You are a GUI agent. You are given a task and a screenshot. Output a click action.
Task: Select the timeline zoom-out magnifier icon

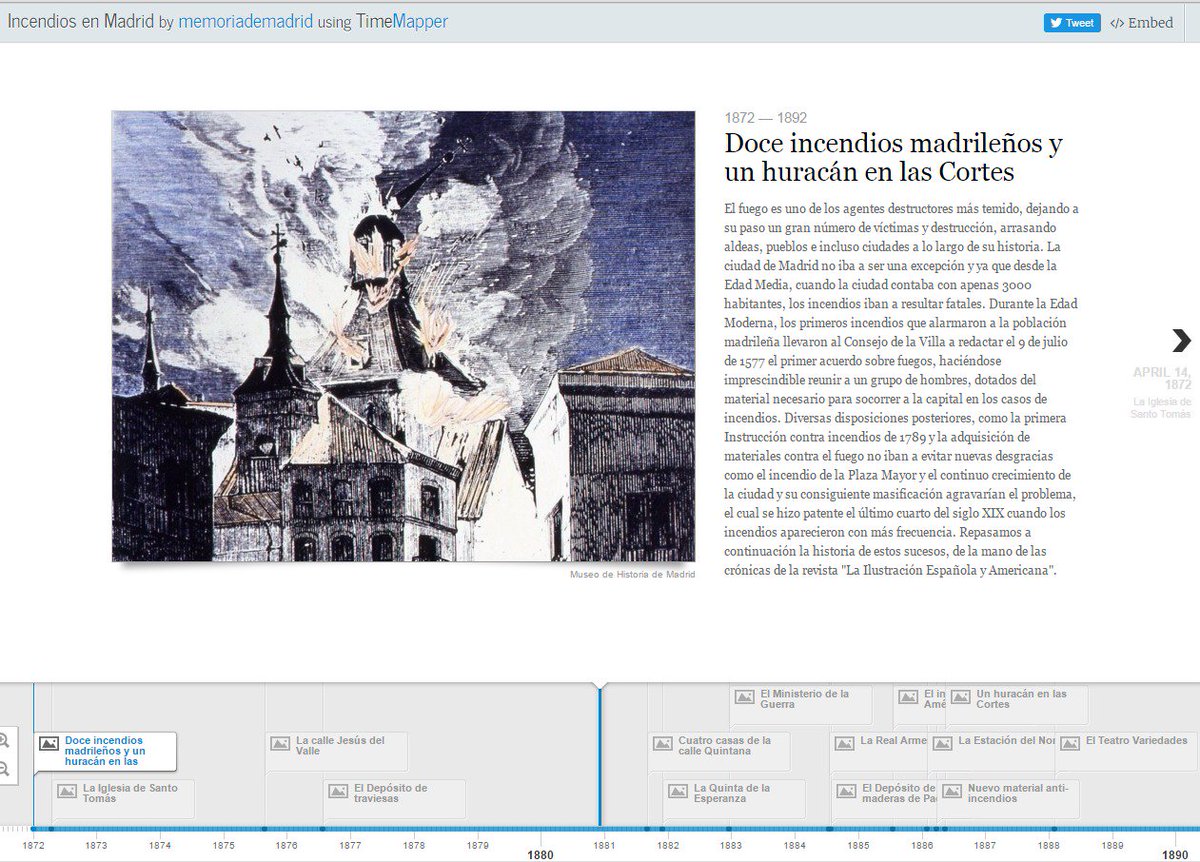click(x=6, y=768)
